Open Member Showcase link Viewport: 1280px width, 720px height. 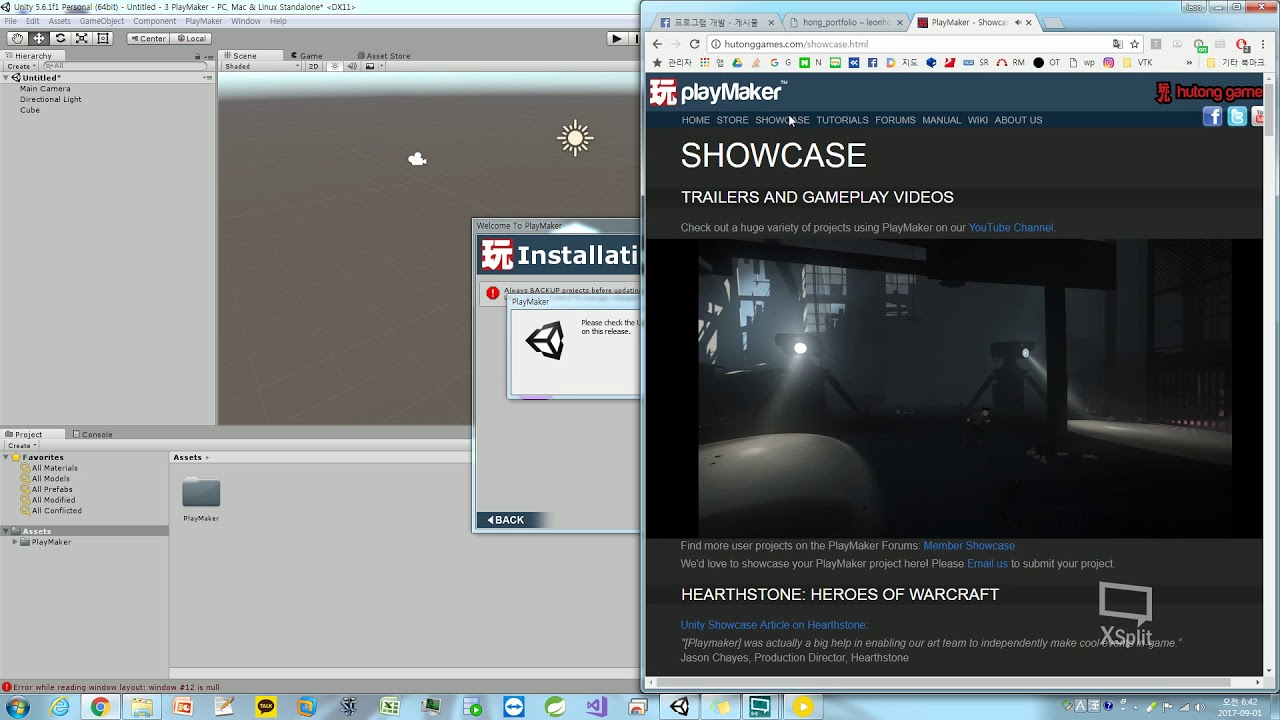click(x=969, y=546)
